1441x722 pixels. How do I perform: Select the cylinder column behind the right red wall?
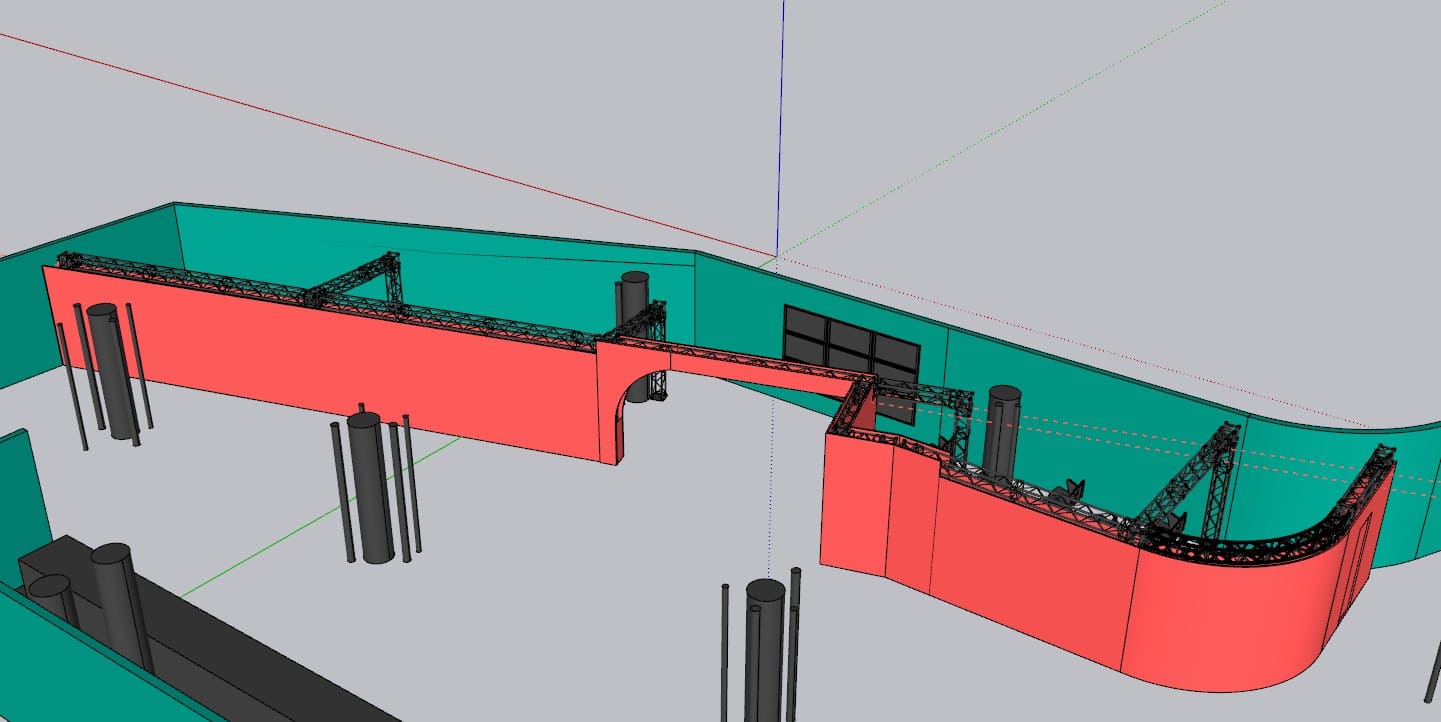coord(1001,430)
